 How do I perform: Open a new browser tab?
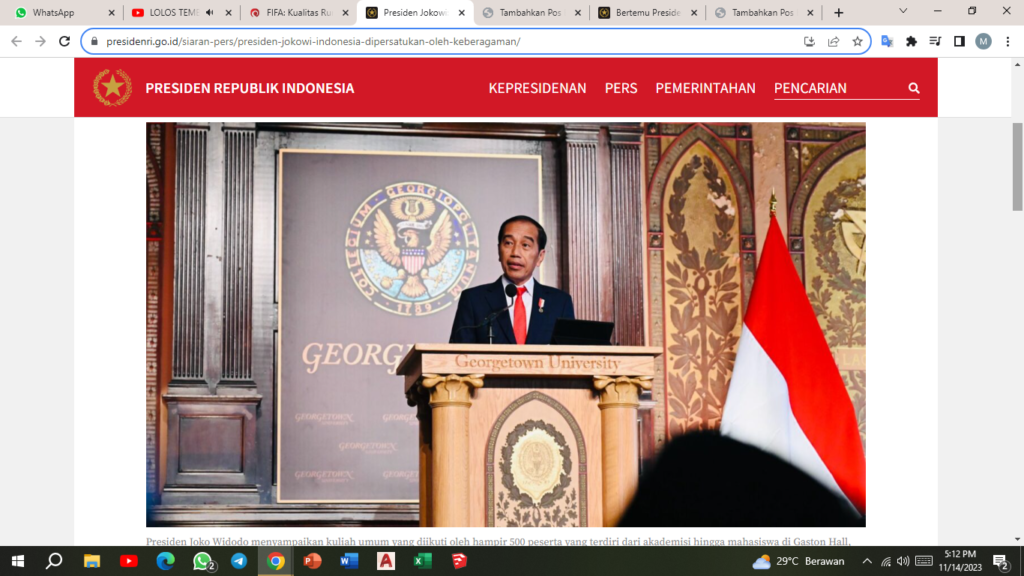tap(839, 12)
